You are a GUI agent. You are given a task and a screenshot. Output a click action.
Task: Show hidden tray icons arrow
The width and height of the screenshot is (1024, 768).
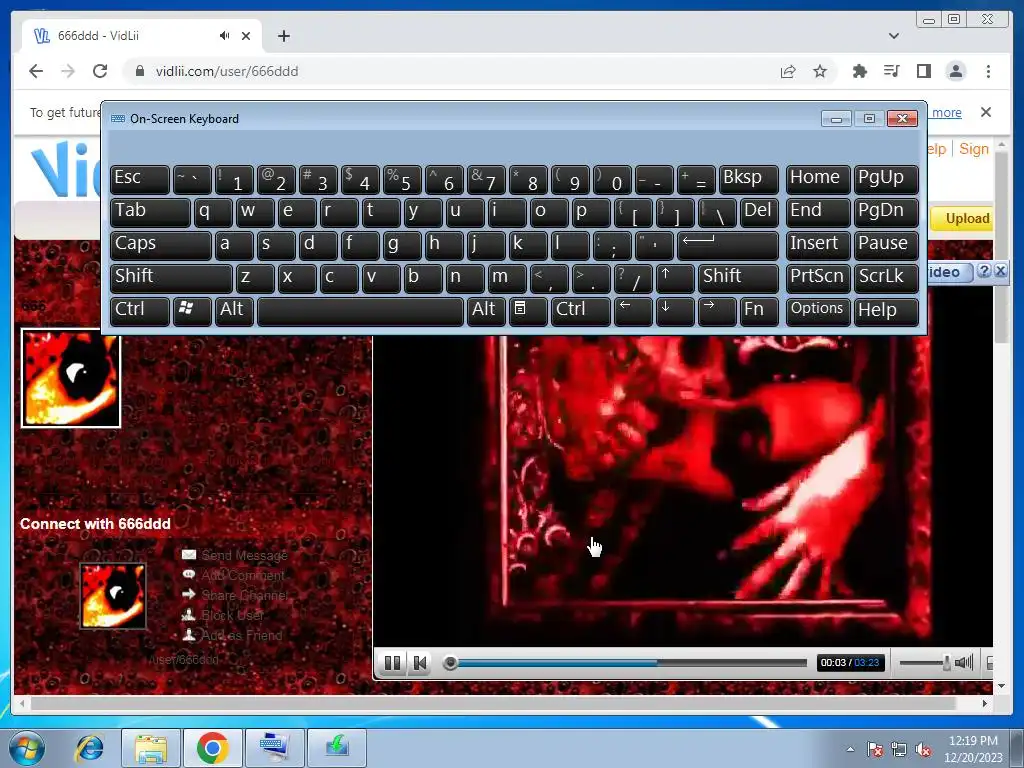[x=850, y=749]
